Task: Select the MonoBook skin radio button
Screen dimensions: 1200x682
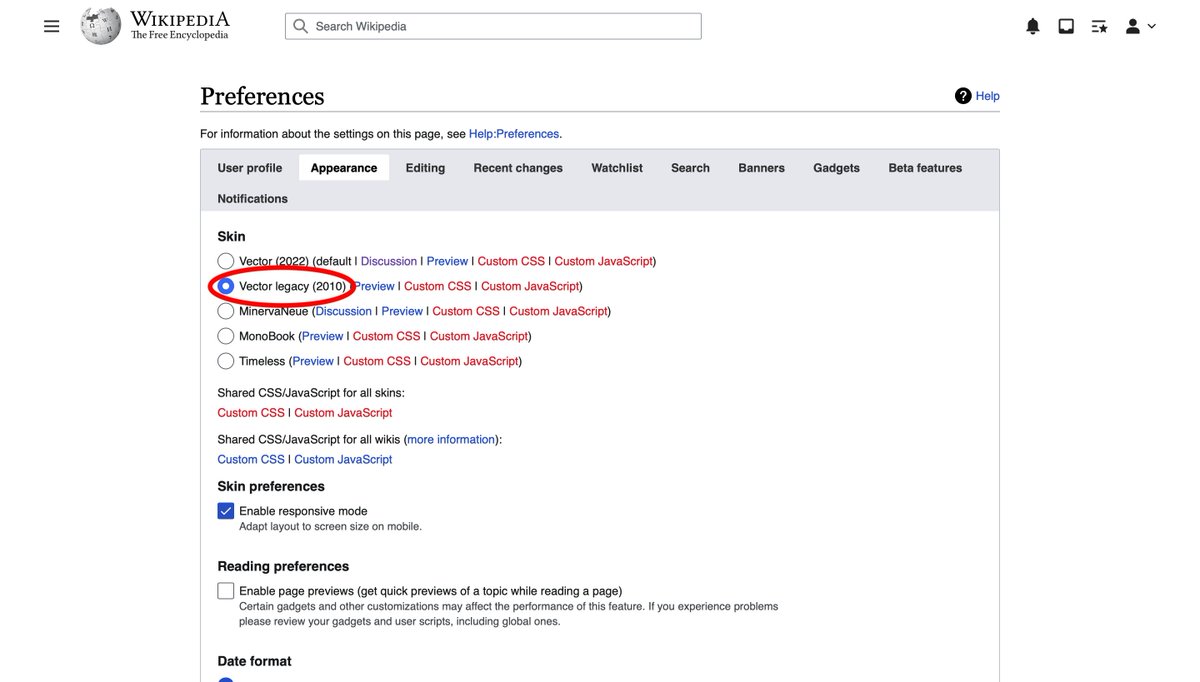Action: (x=226, y=336)
